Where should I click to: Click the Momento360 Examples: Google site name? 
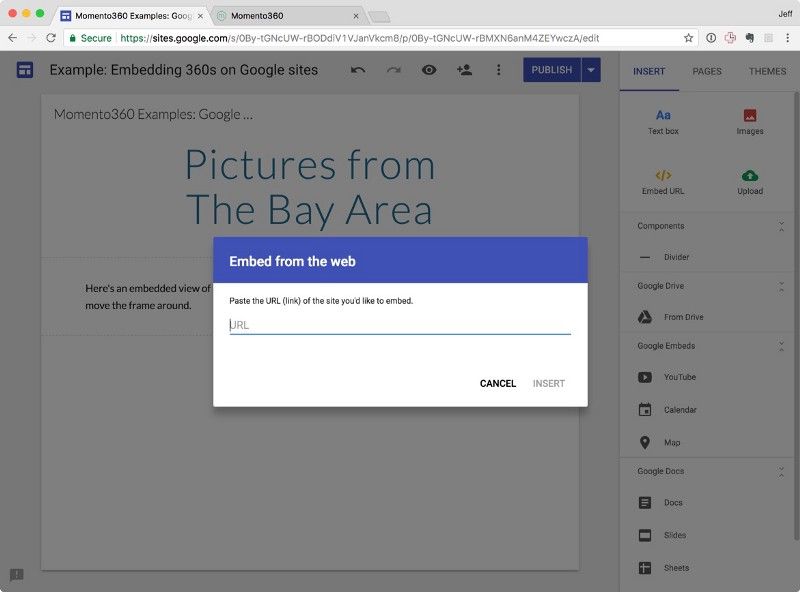click(x=153, y=114)
